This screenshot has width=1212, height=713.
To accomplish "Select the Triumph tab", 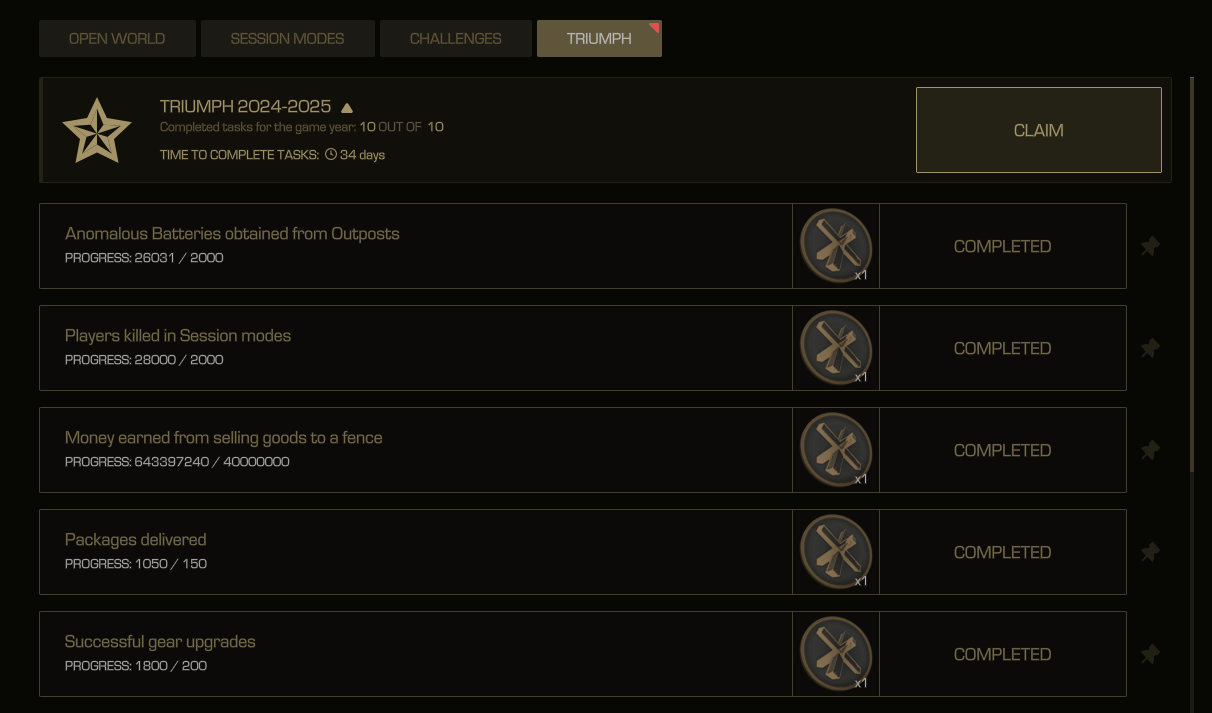I will tap(599, 39).
